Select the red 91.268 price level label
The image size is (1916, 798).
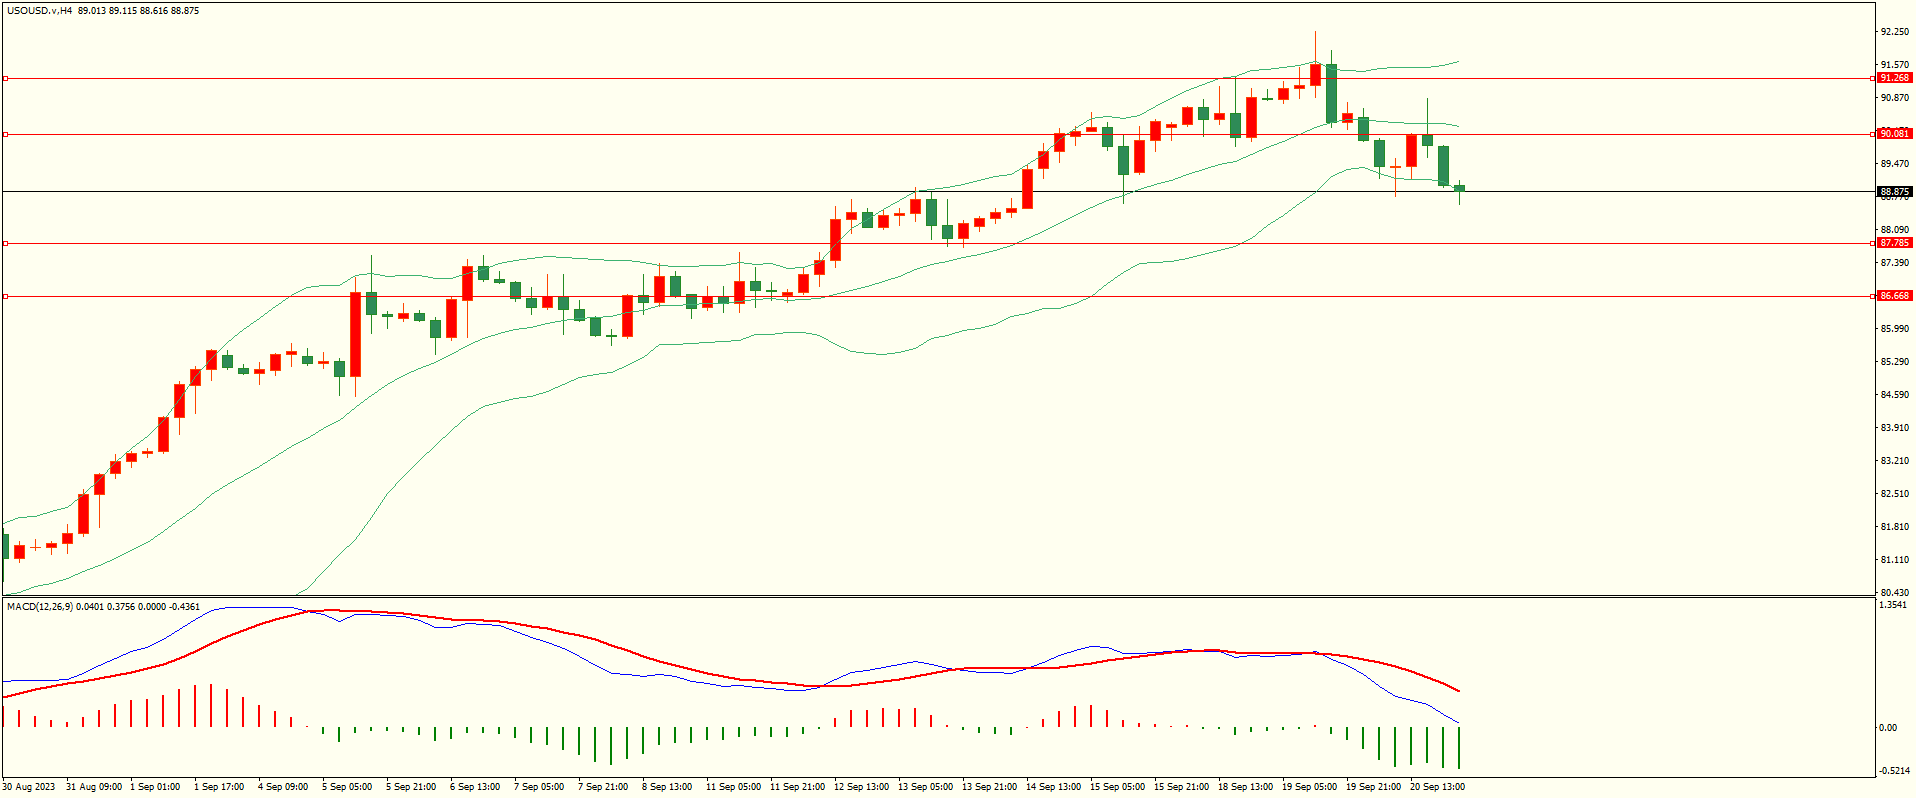[x=1894, y=78]
